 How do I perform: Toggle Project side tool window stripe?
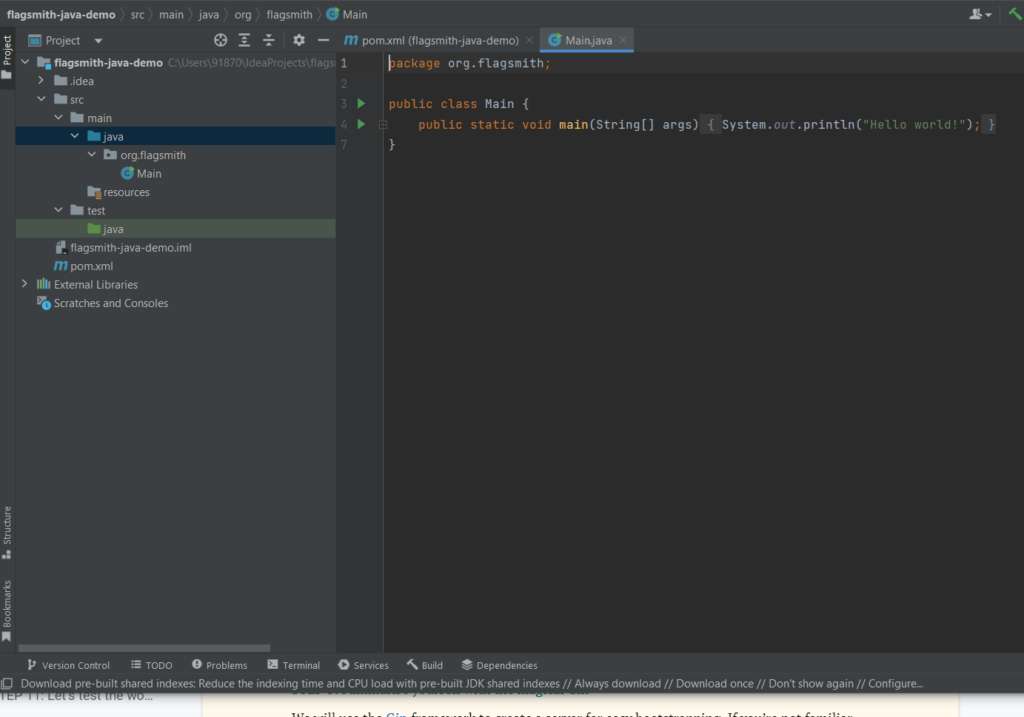[7, 57]
